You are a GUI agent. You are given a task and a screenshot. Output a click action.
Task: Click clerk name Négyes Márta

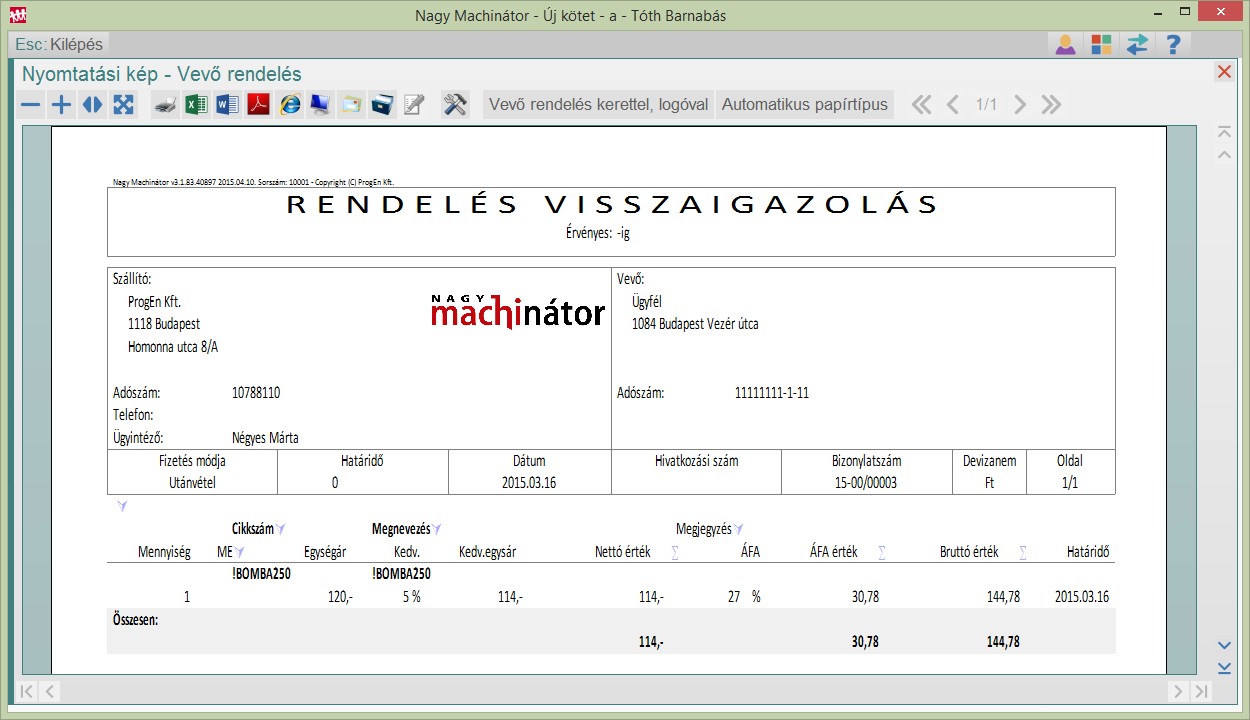point(265,438)
